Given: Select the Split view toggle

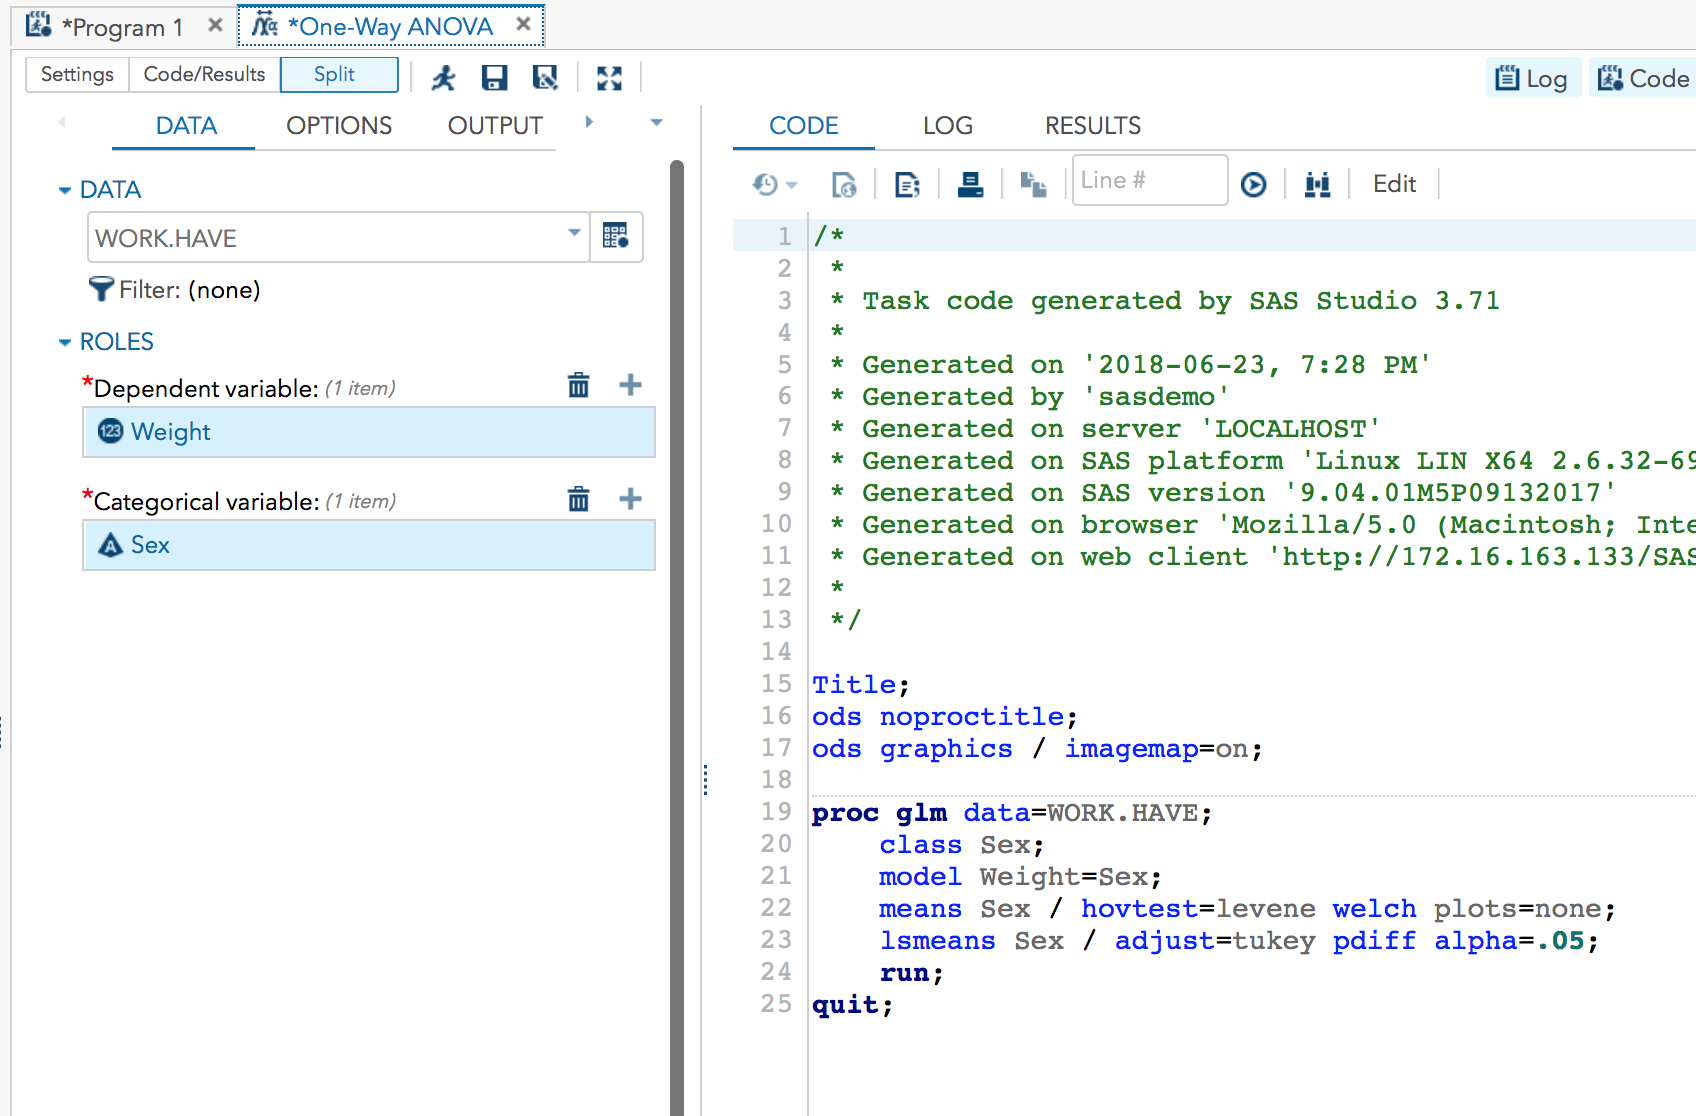Looking at the screenshot, I should [339, 75].
